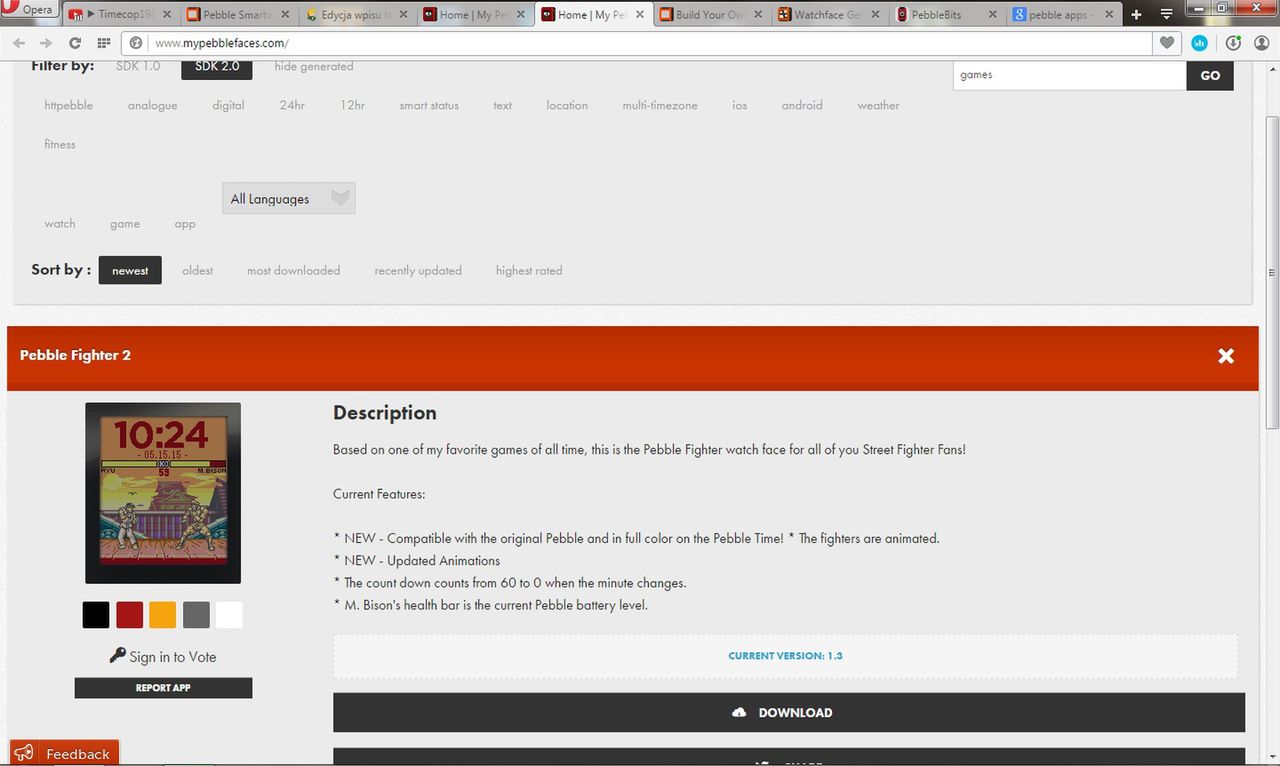Switch to the Timecop1983 tab
Viewport: 1280px width, 766px height.
point(120,15)
